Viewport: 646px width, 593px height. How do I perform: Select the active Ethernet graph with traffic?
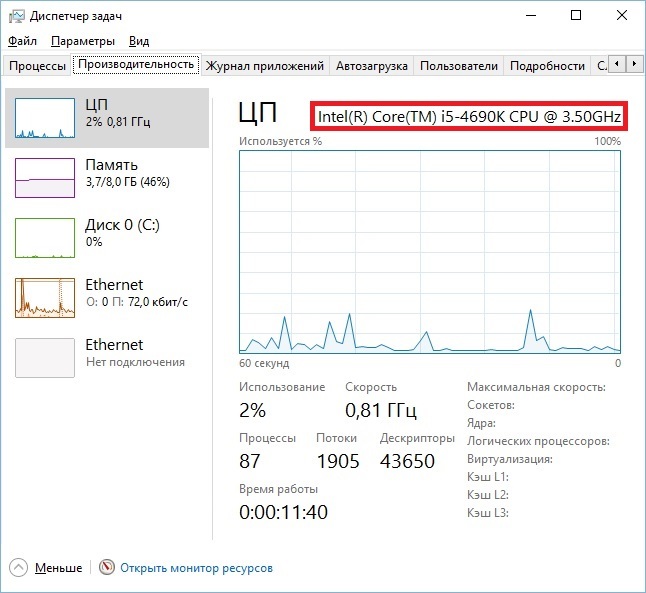click(x=45, y=298)
